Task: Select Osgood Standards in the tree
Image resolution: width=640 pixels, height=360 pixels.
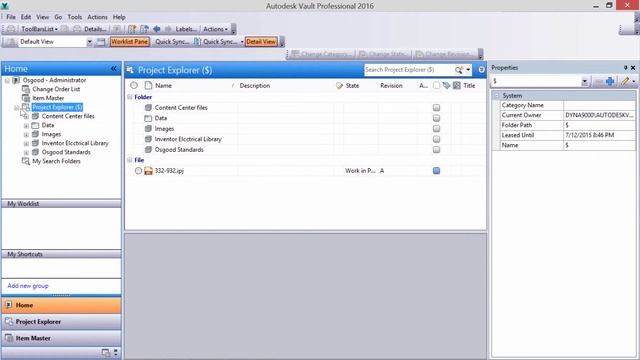Action: coord(66,152)
